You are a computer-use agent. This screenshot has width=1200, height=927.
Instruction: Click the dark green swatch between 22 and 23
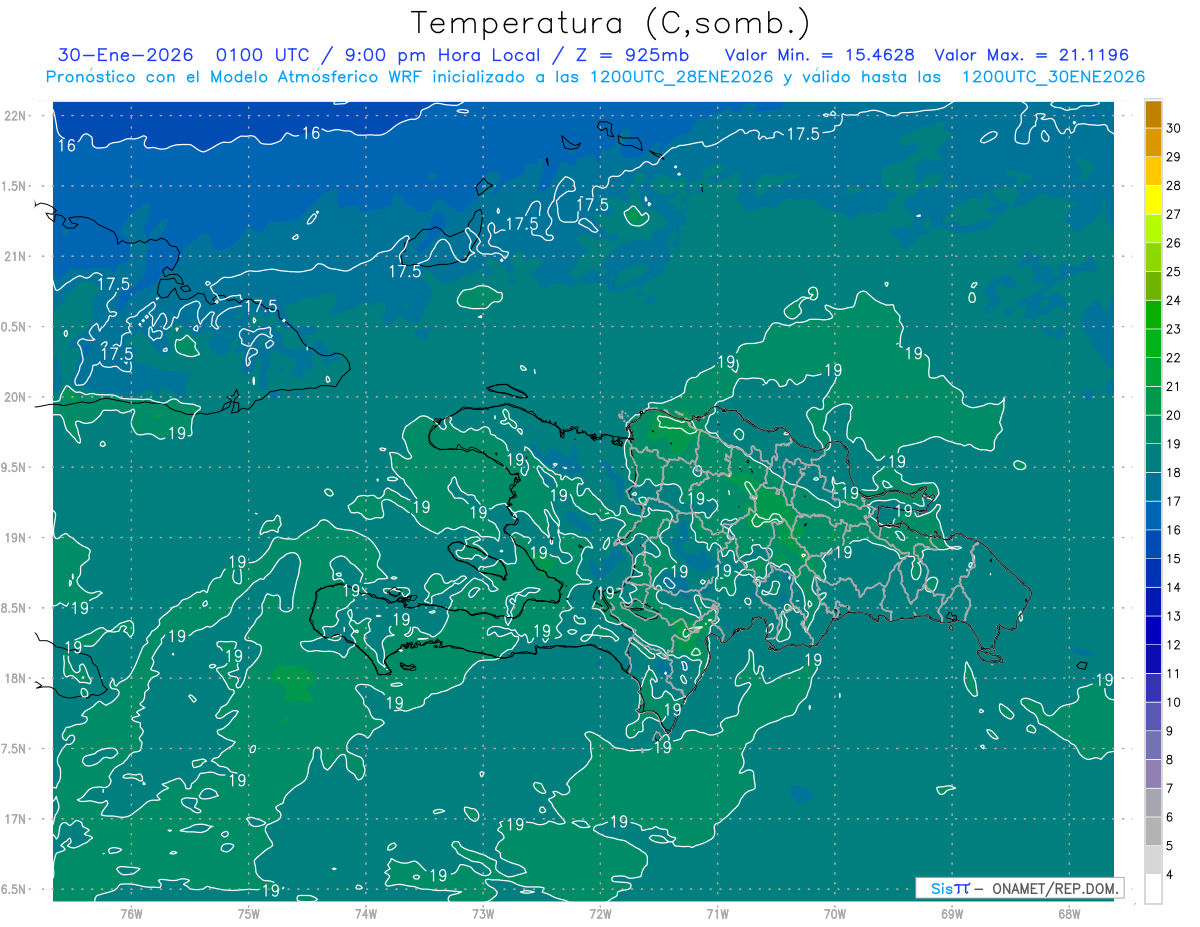(x=1153, y=344)
